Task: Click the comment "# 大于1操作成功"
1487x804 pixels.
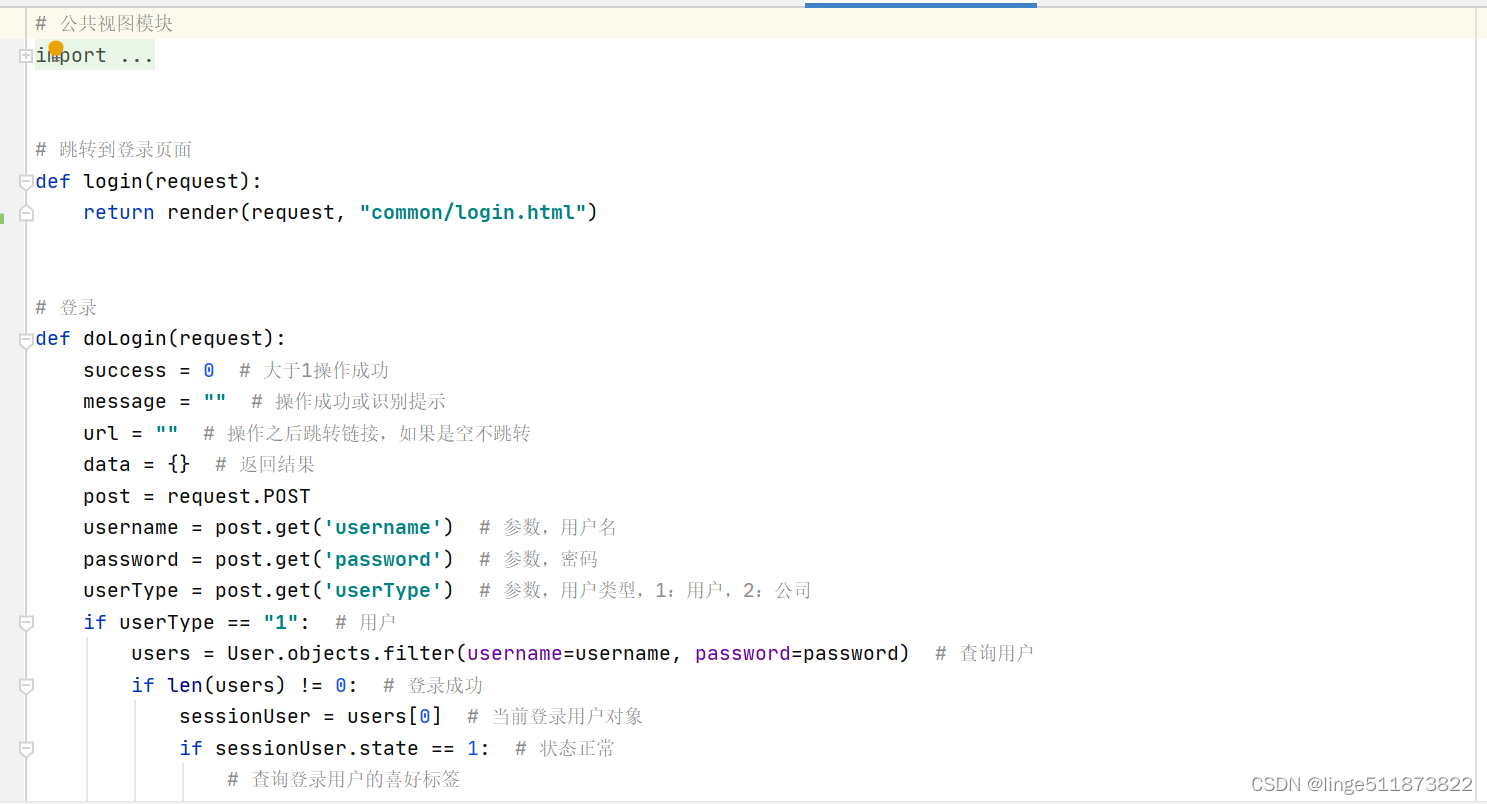Action: click(x=314, y=370)
